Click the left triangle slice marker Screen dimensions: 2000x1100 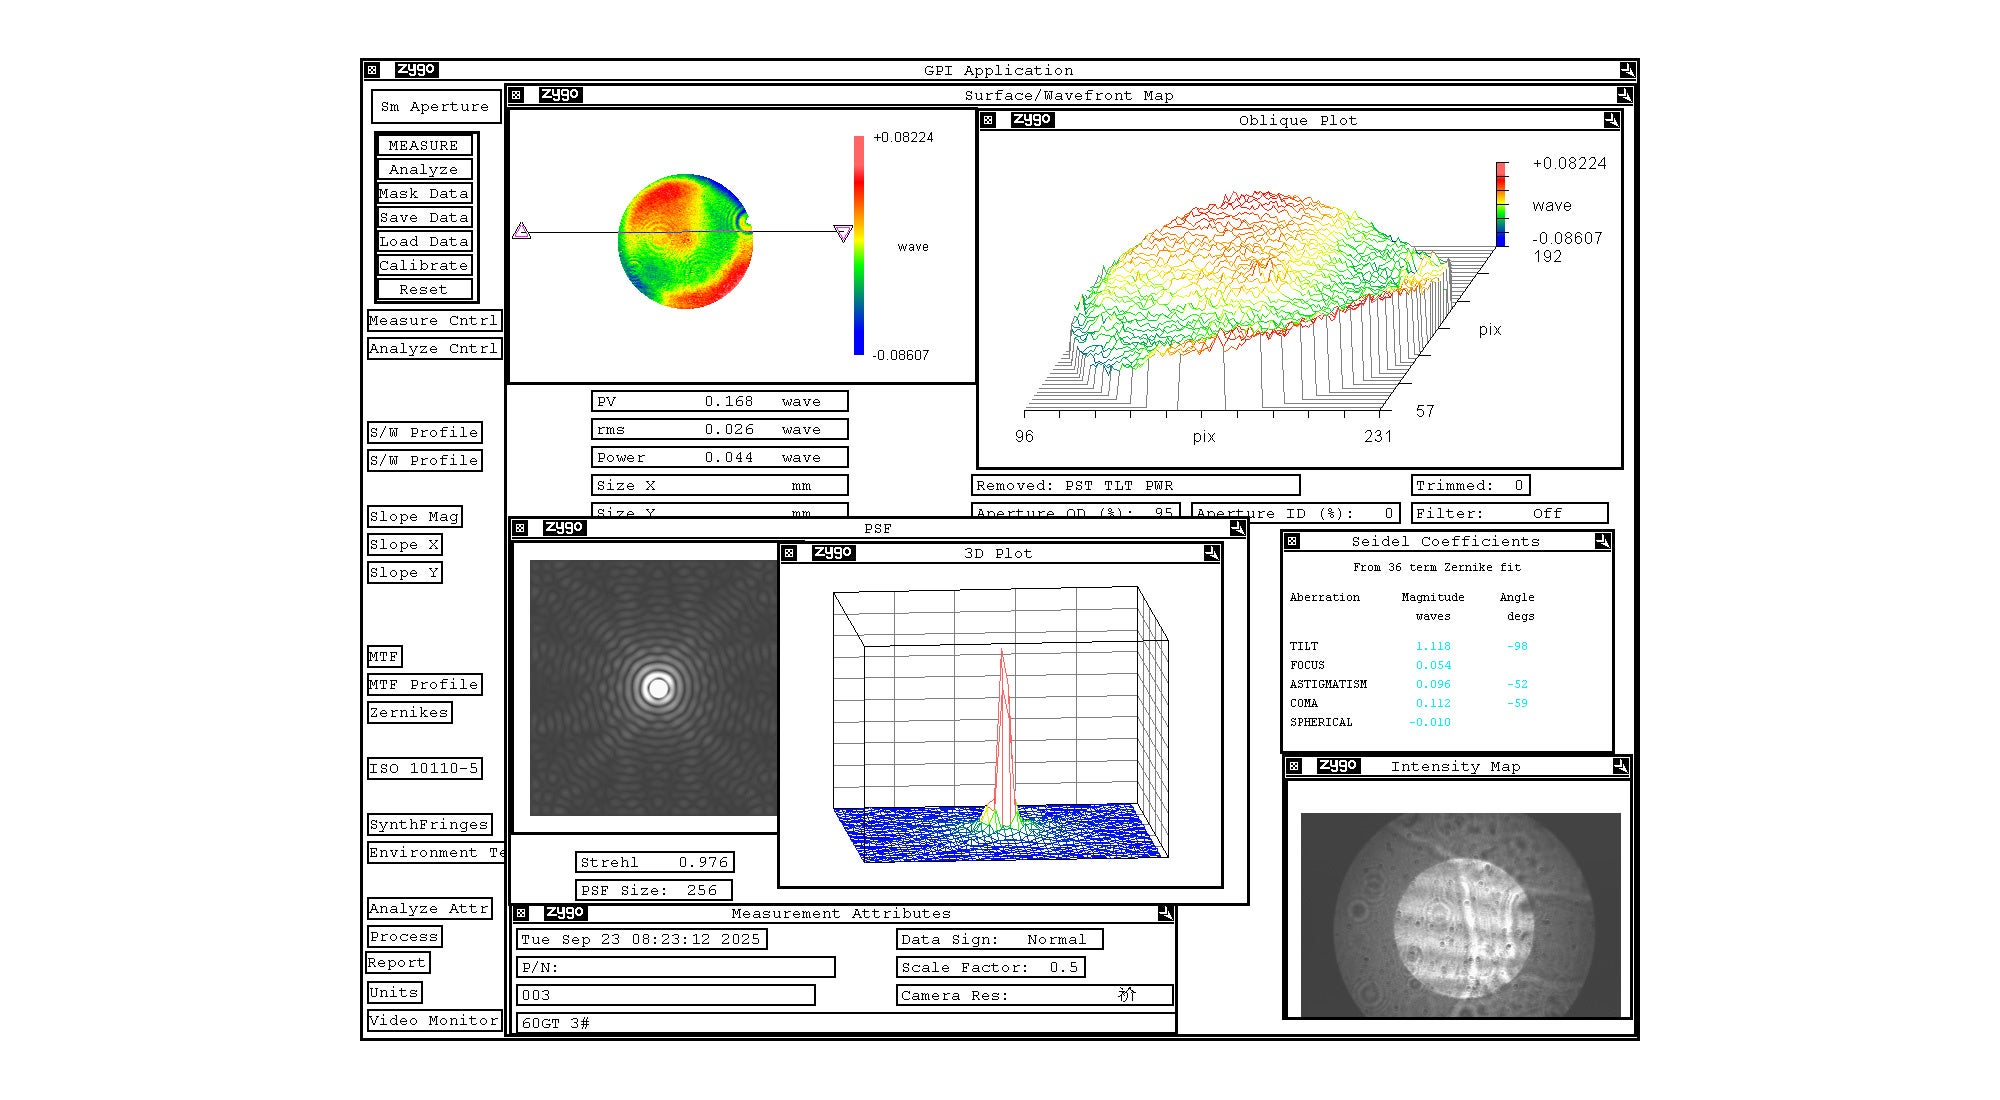pyautogui.click(x=521, y=231)
